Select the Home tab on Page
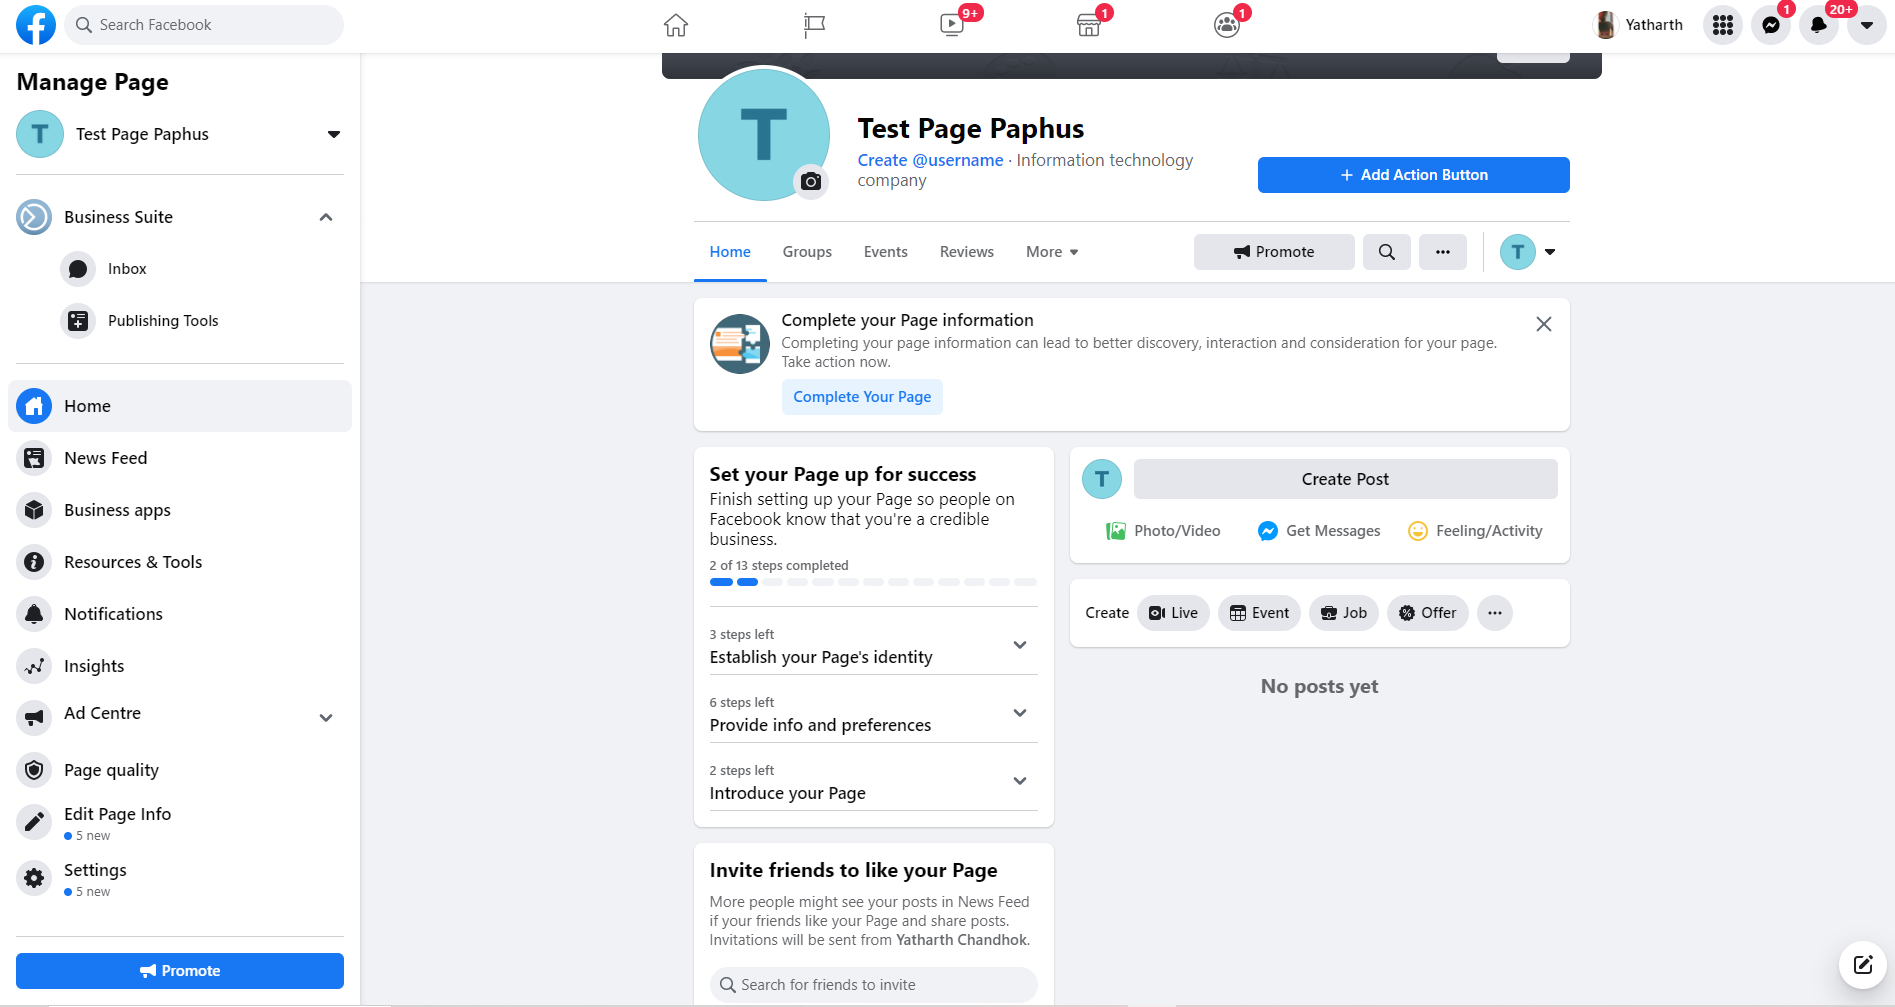This screenshot has height=1007, width=1895. click(x=730, y=252)
